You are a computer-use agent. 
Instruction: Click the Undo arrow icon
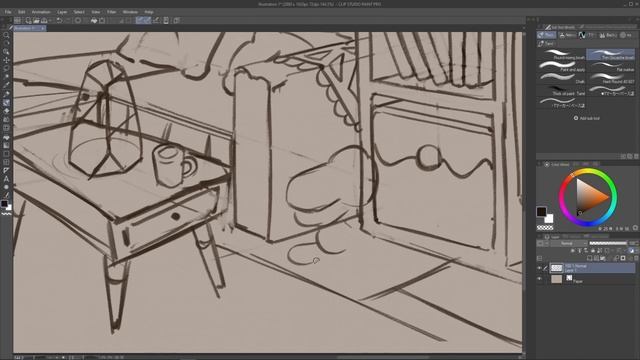[60, 20]
